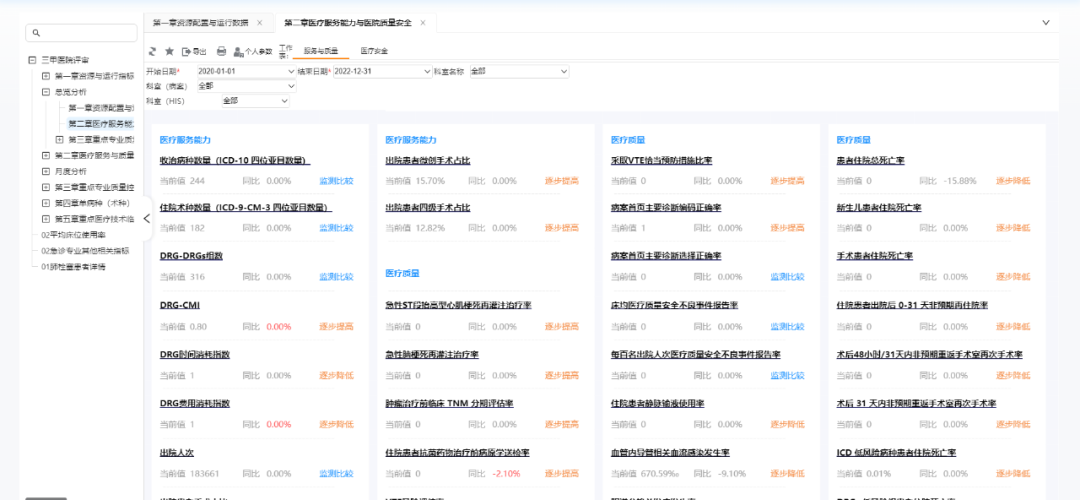Image resolution: width=1080 pixels, height=500 pixels.
Task: Open the 采取VTE恰当预防措施比率 link
Action: tap(661, 160)
